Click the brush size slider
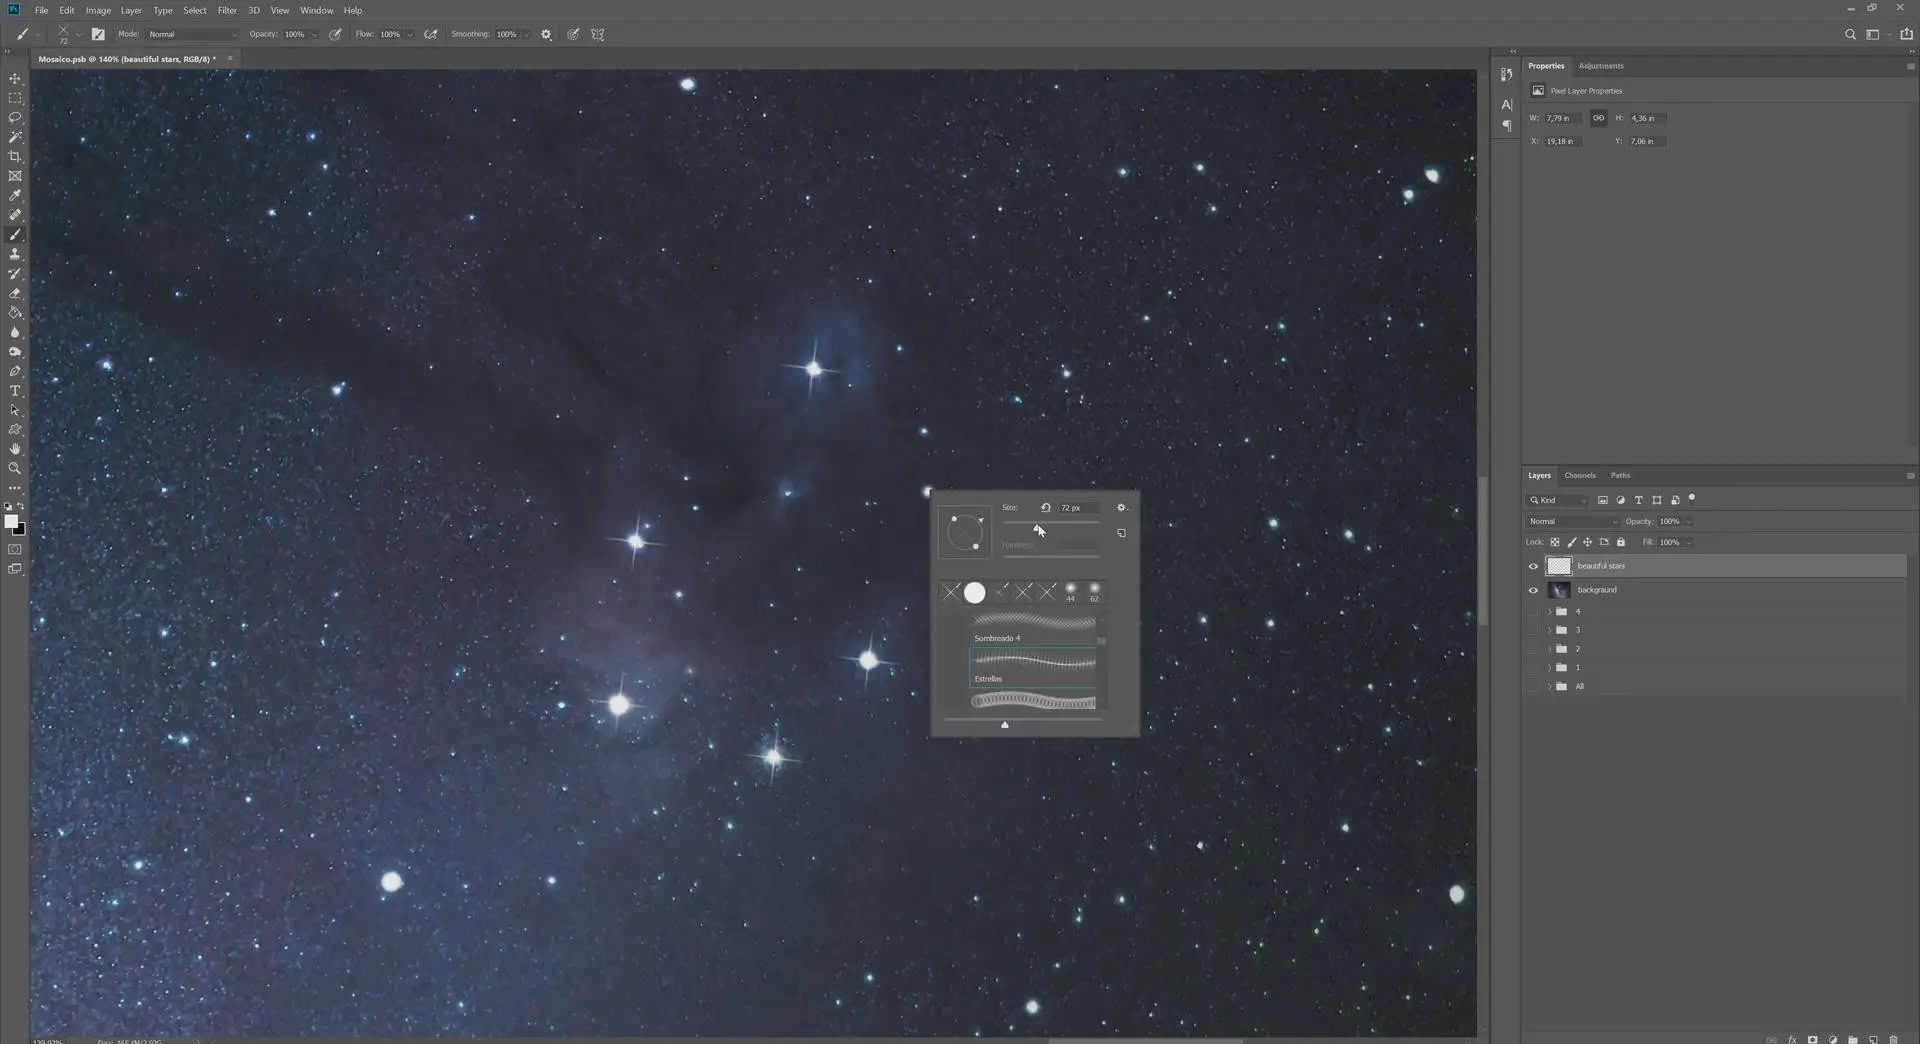The image size is (1920, 1044). 1050,523
